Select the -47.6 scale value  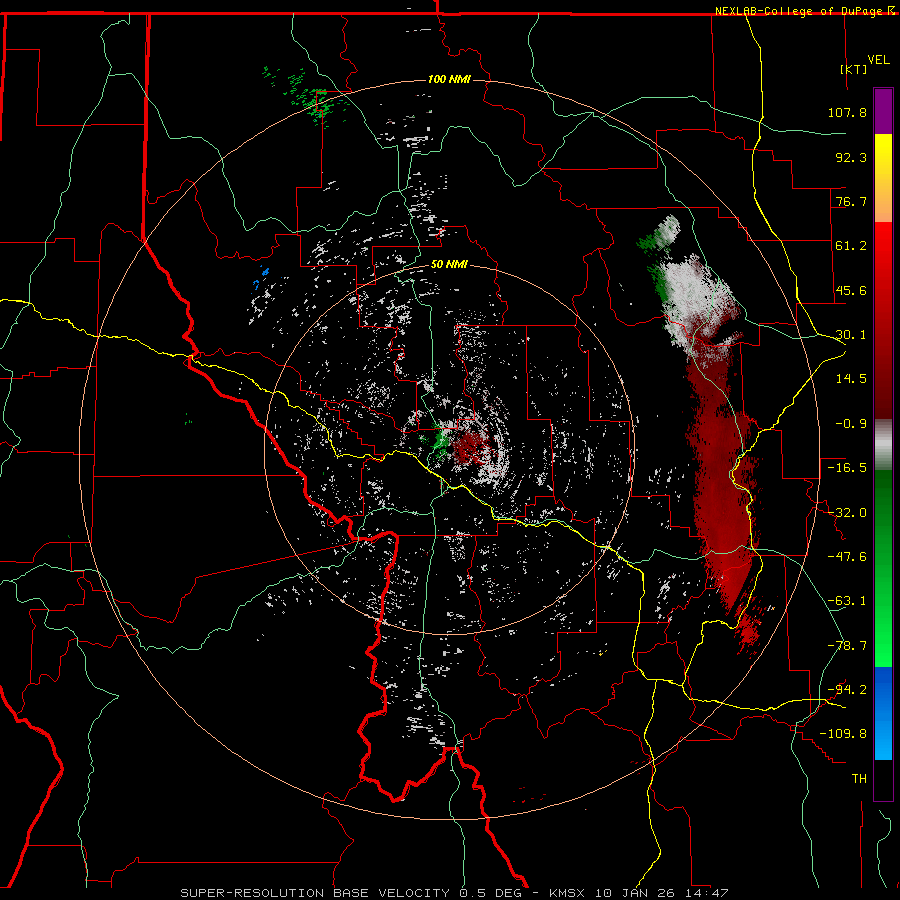point(847,556)
